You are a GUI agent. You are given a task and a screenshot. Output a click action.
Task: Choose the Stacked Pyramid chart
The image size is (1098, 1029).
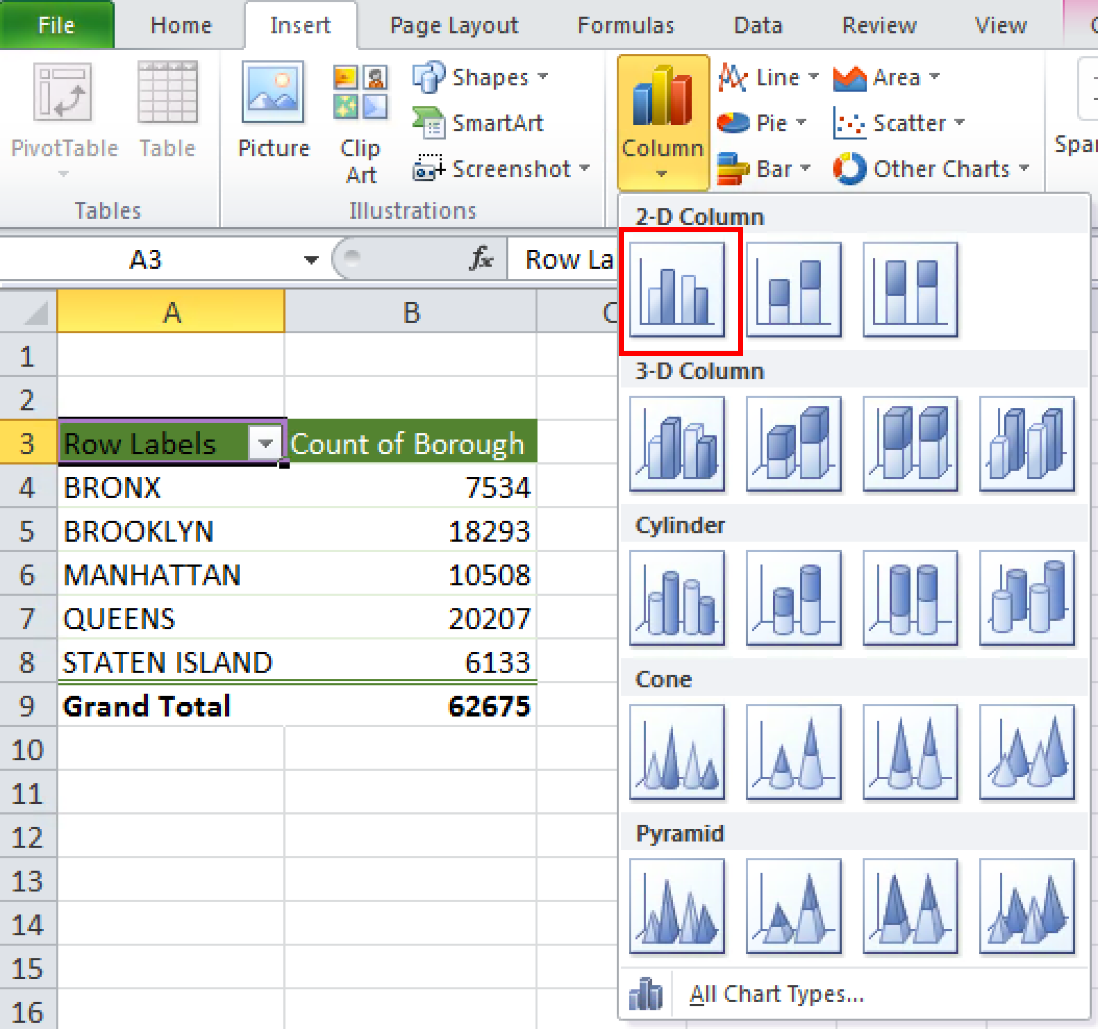pos(793,906)
